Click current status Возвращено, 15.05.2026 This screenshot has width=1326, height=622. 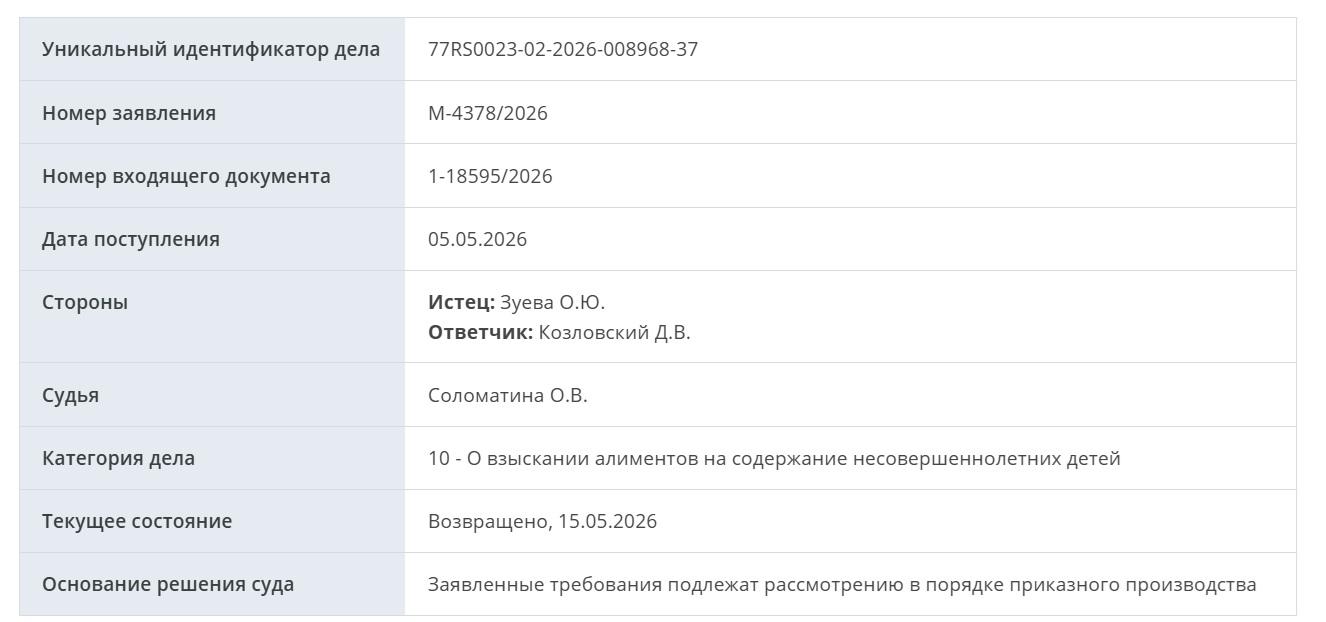click(x=542, y=521)
